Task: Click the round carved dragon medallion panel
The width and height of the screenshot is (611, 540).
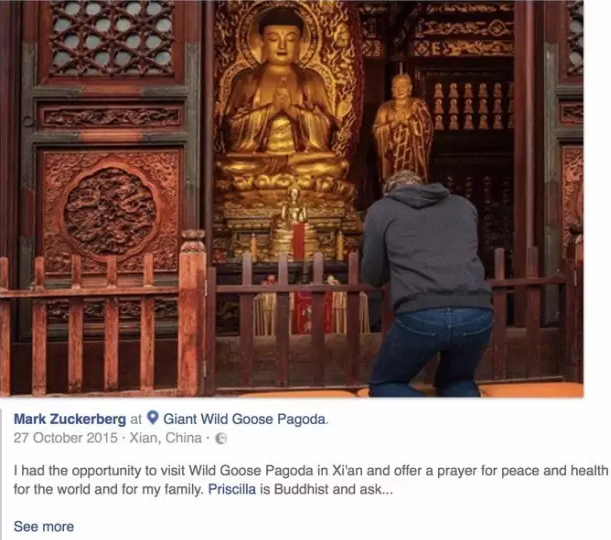Action: [110, 207]
